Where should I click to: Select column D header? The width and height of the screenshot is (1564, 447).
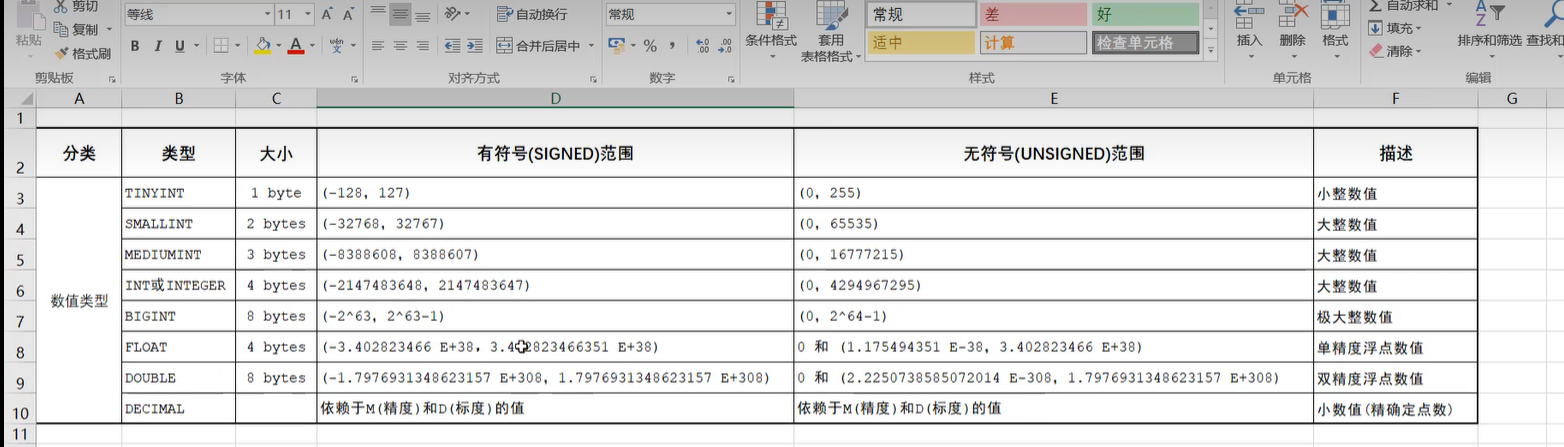555,98
